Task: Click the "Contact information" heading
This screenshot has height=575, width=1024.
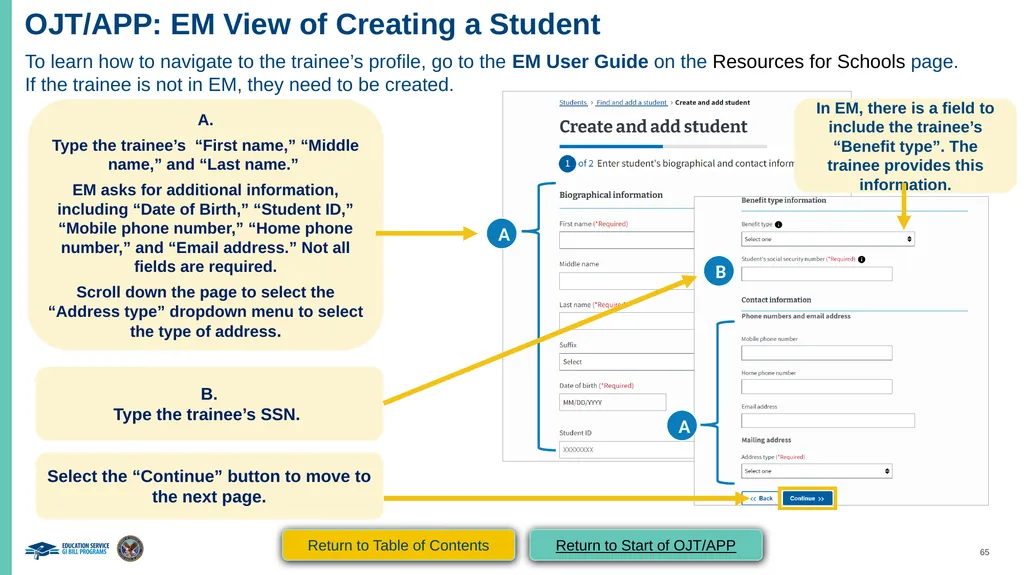Action: [776, 300]
